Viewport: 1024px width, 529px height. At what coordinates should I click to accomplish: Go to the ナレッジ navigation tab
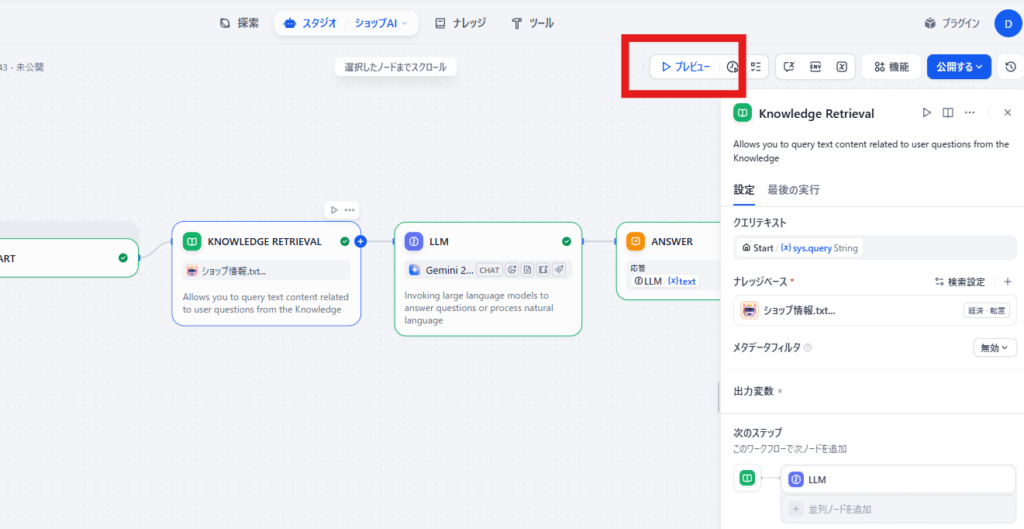461,23
